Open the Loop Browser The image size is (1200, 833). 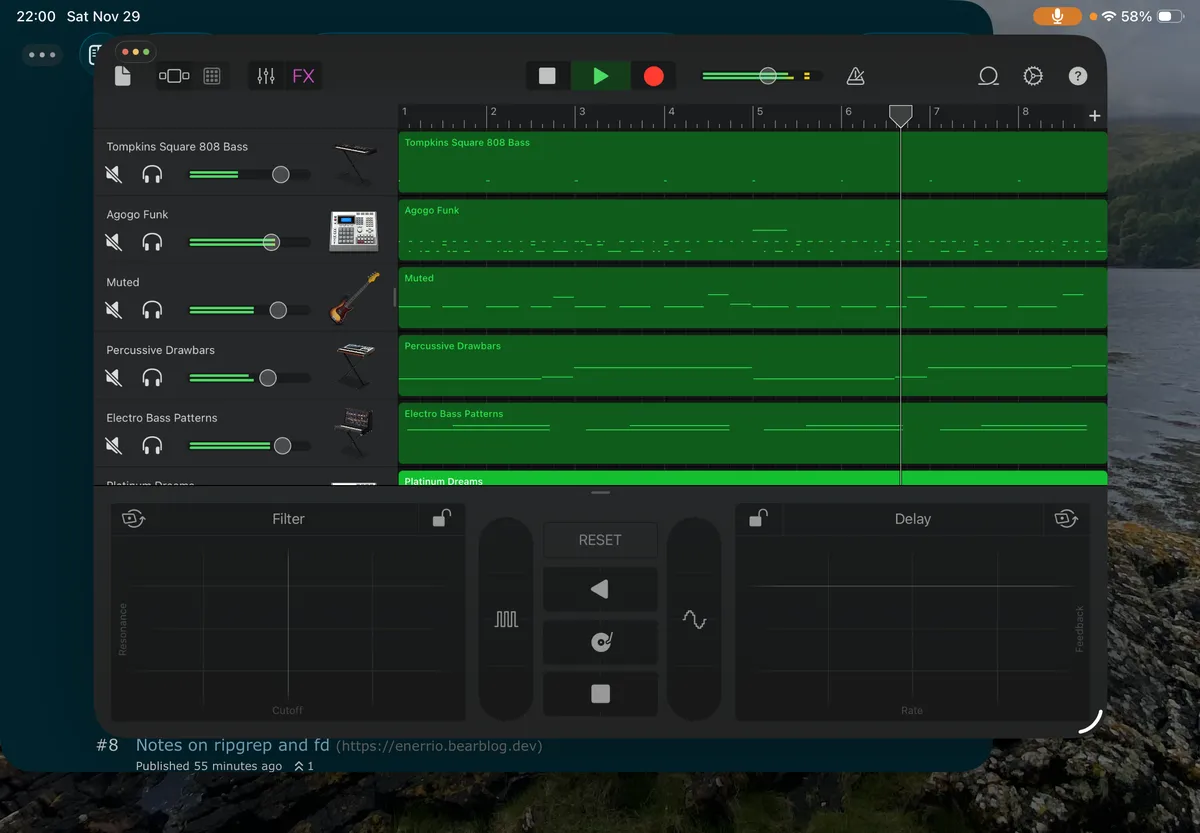(x=988, y=76)
